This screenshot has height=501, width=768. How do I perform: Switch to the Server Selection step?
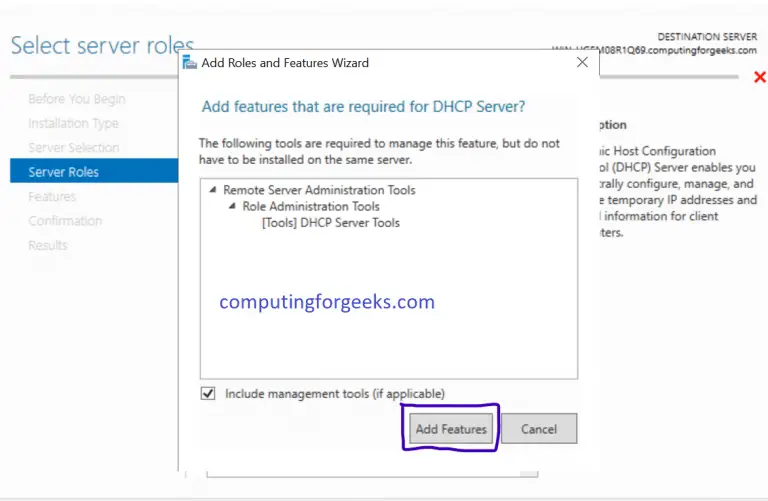coord(74,148)
